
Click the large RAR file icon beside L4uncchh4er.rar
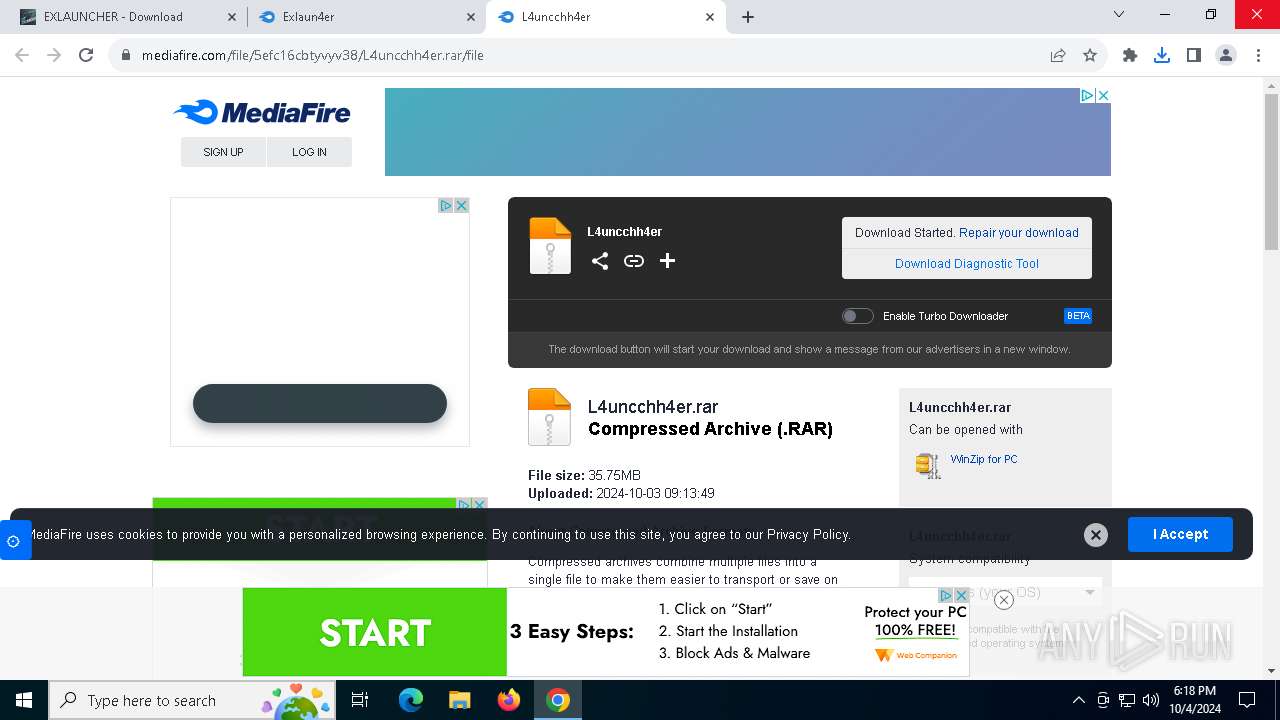point(549,417)
